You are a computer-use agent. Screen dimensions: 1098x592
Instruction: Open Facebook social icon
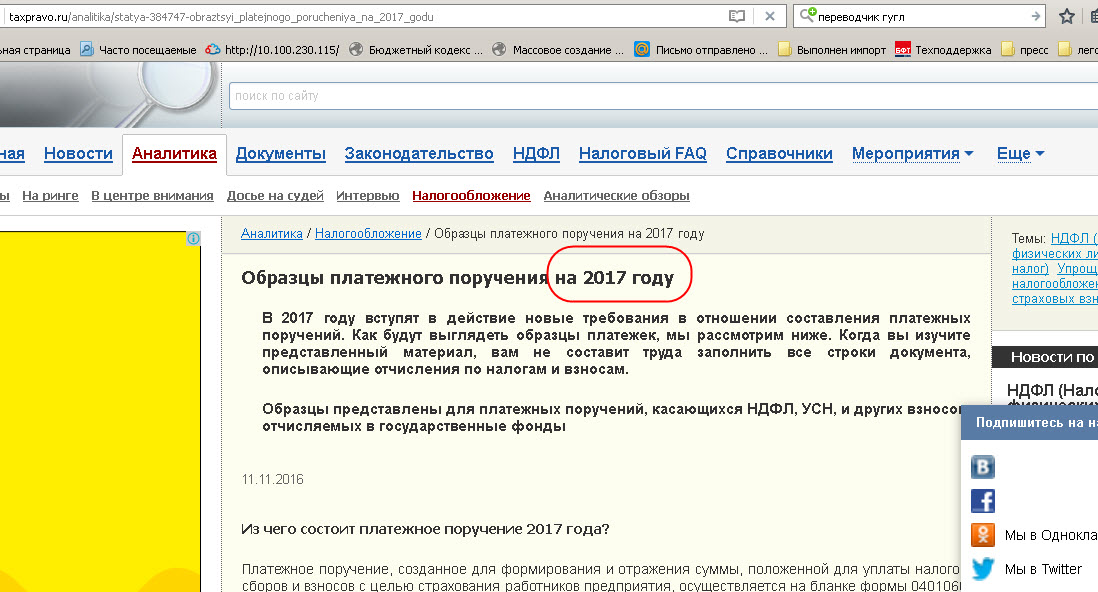tap(982, 501)
